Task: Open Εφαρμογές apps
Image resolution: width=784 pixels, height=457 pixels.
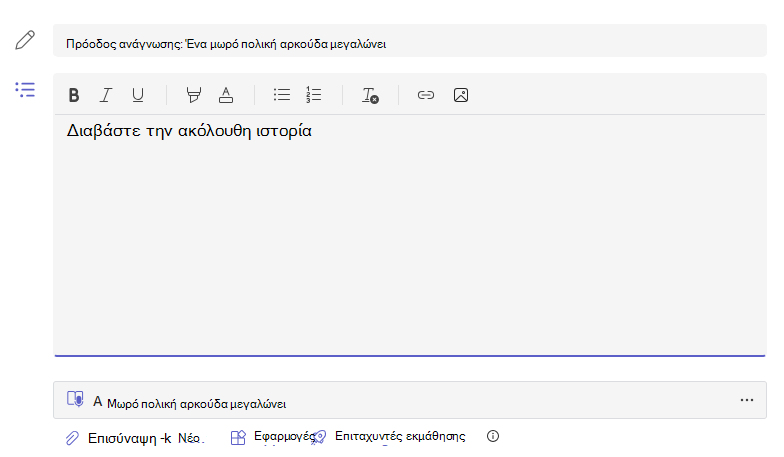Action: click(x=273, y=437)
